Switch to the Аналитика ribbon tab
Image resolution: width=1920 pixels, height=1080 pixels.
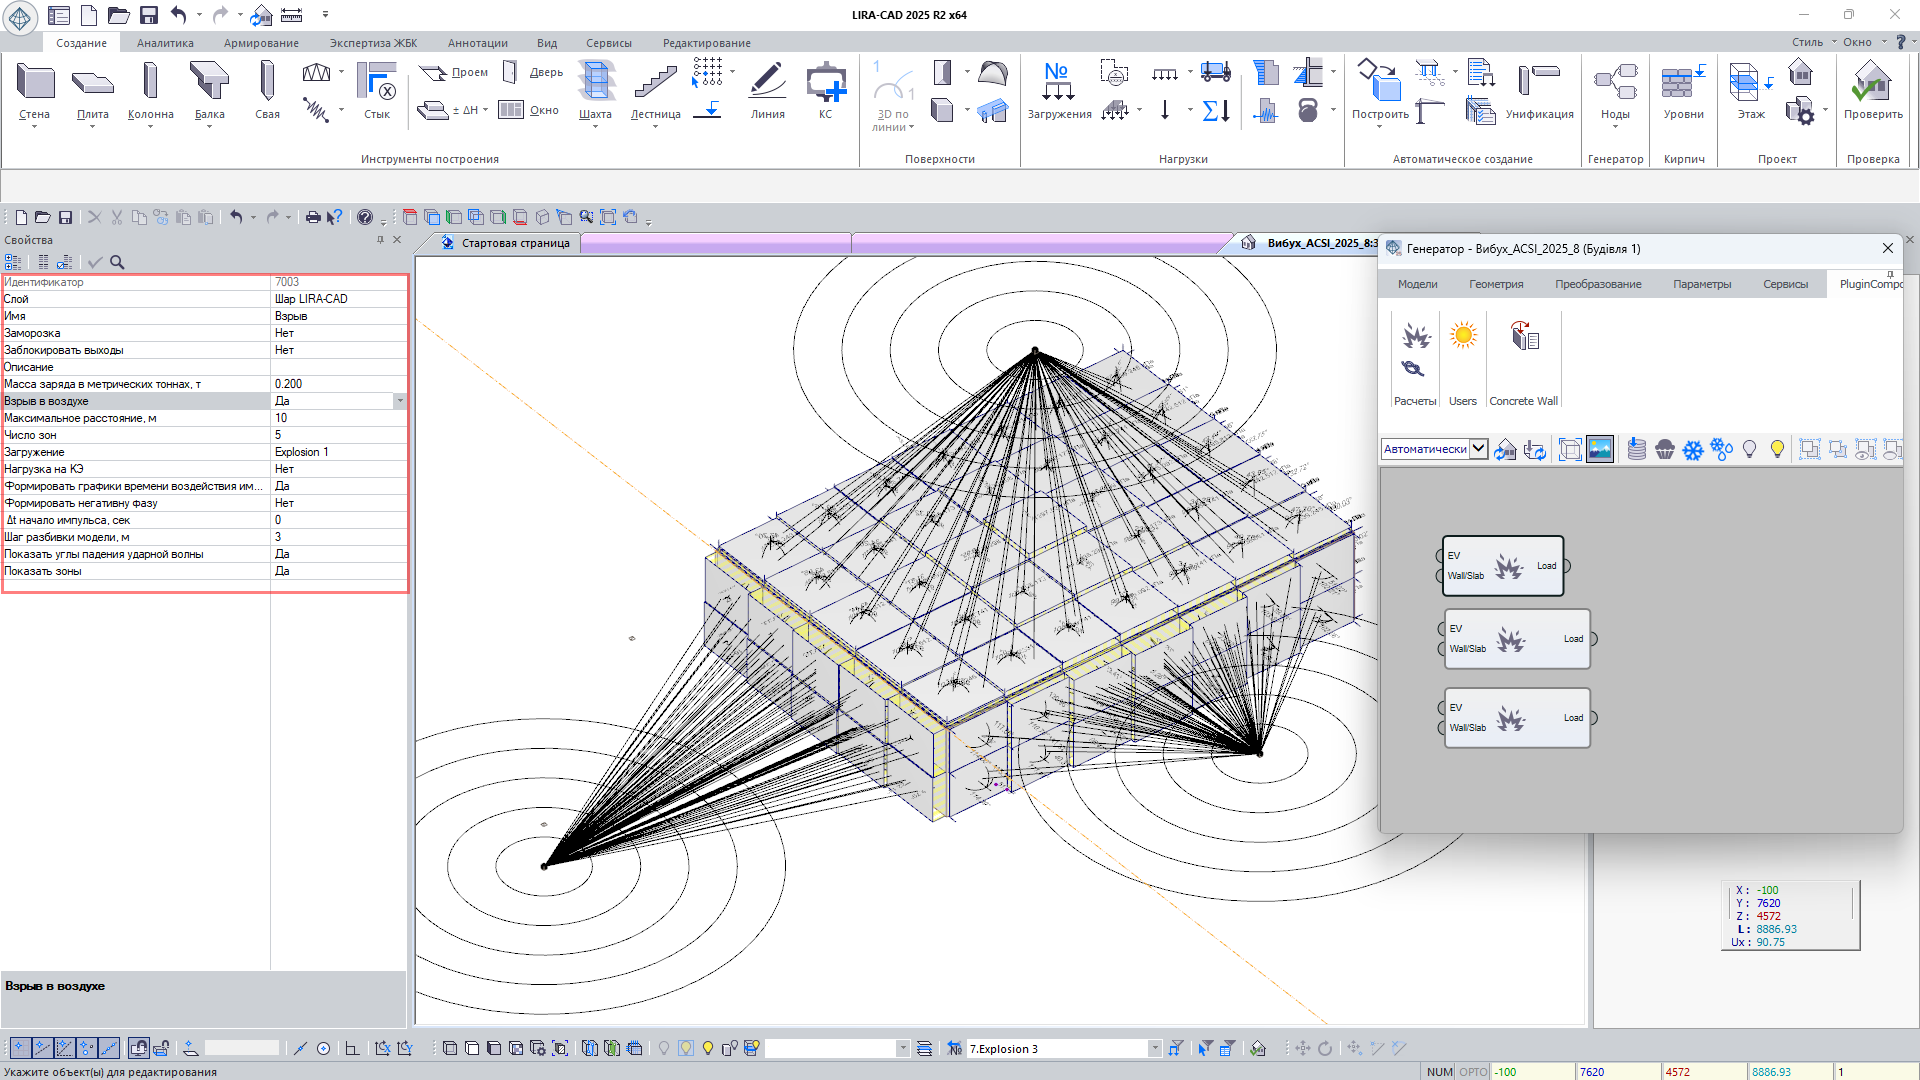click(x=165, y=43)
